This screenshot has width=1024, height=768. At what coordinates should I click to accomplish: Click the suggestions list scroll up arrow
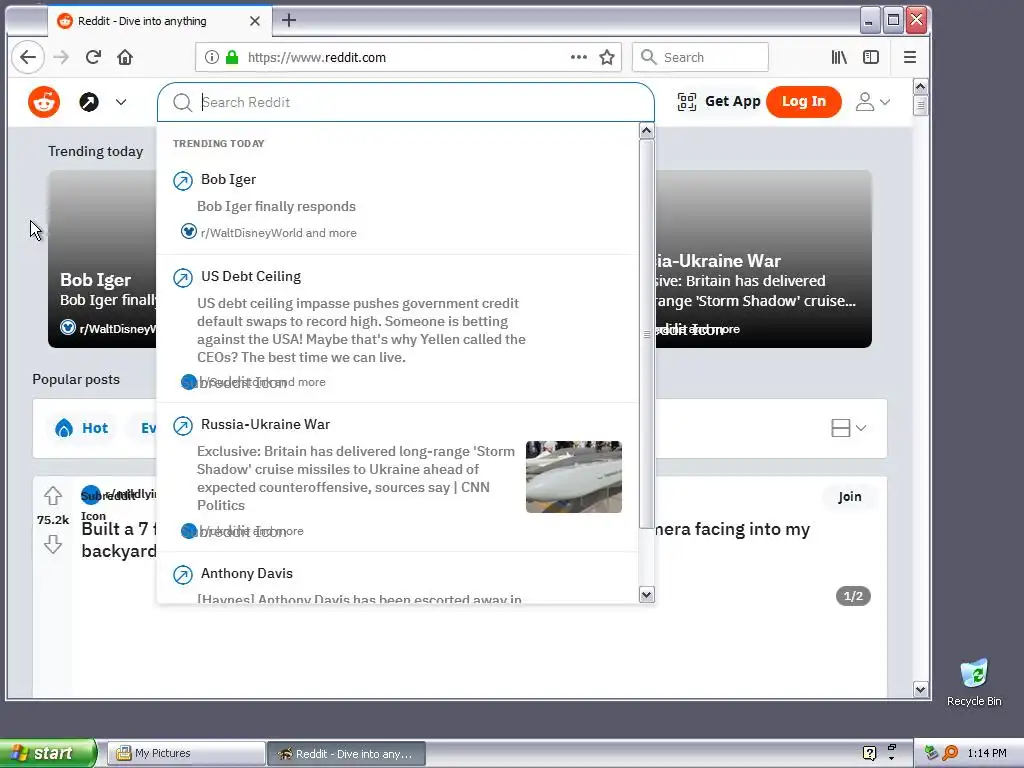(646, 131)
